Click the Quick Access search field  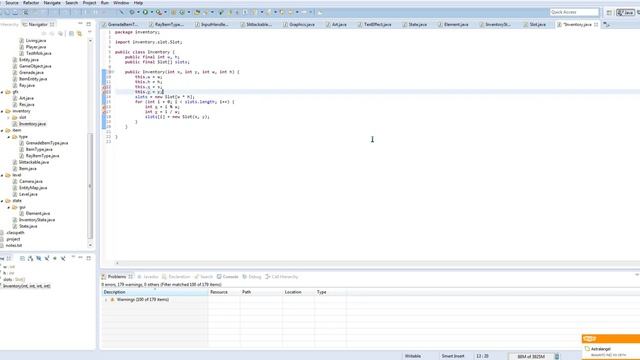point(574,12)
